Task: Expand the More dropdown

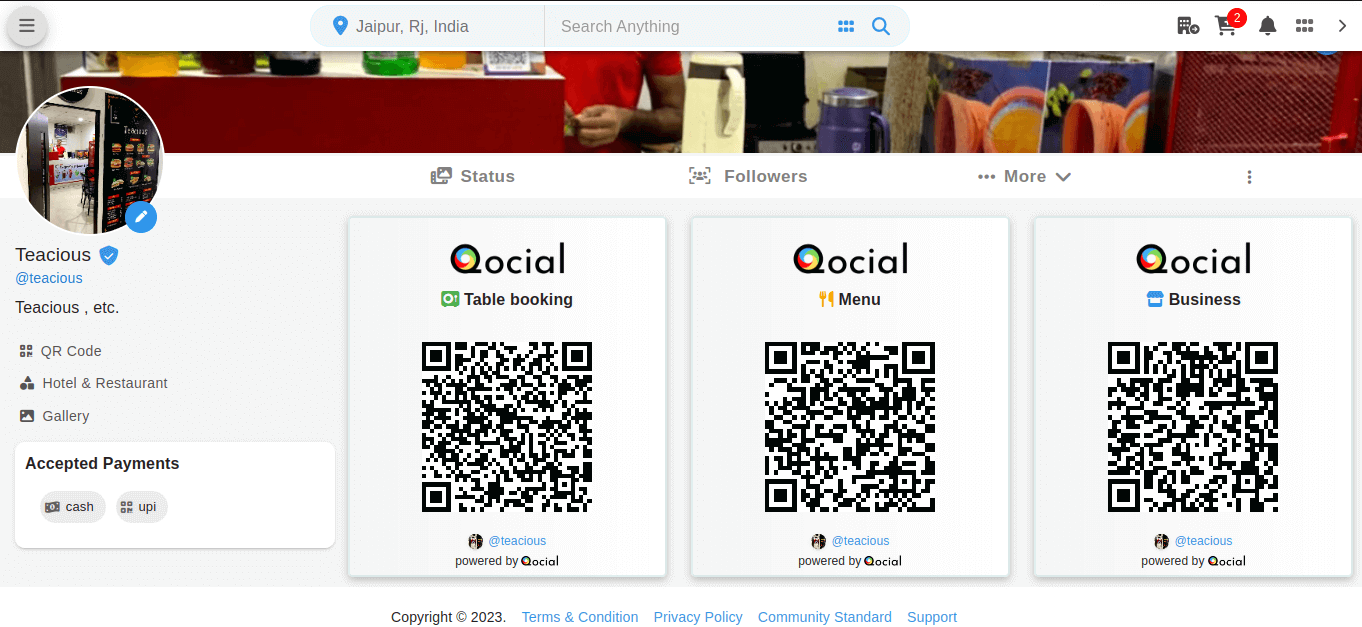Action: (1024, 176)
